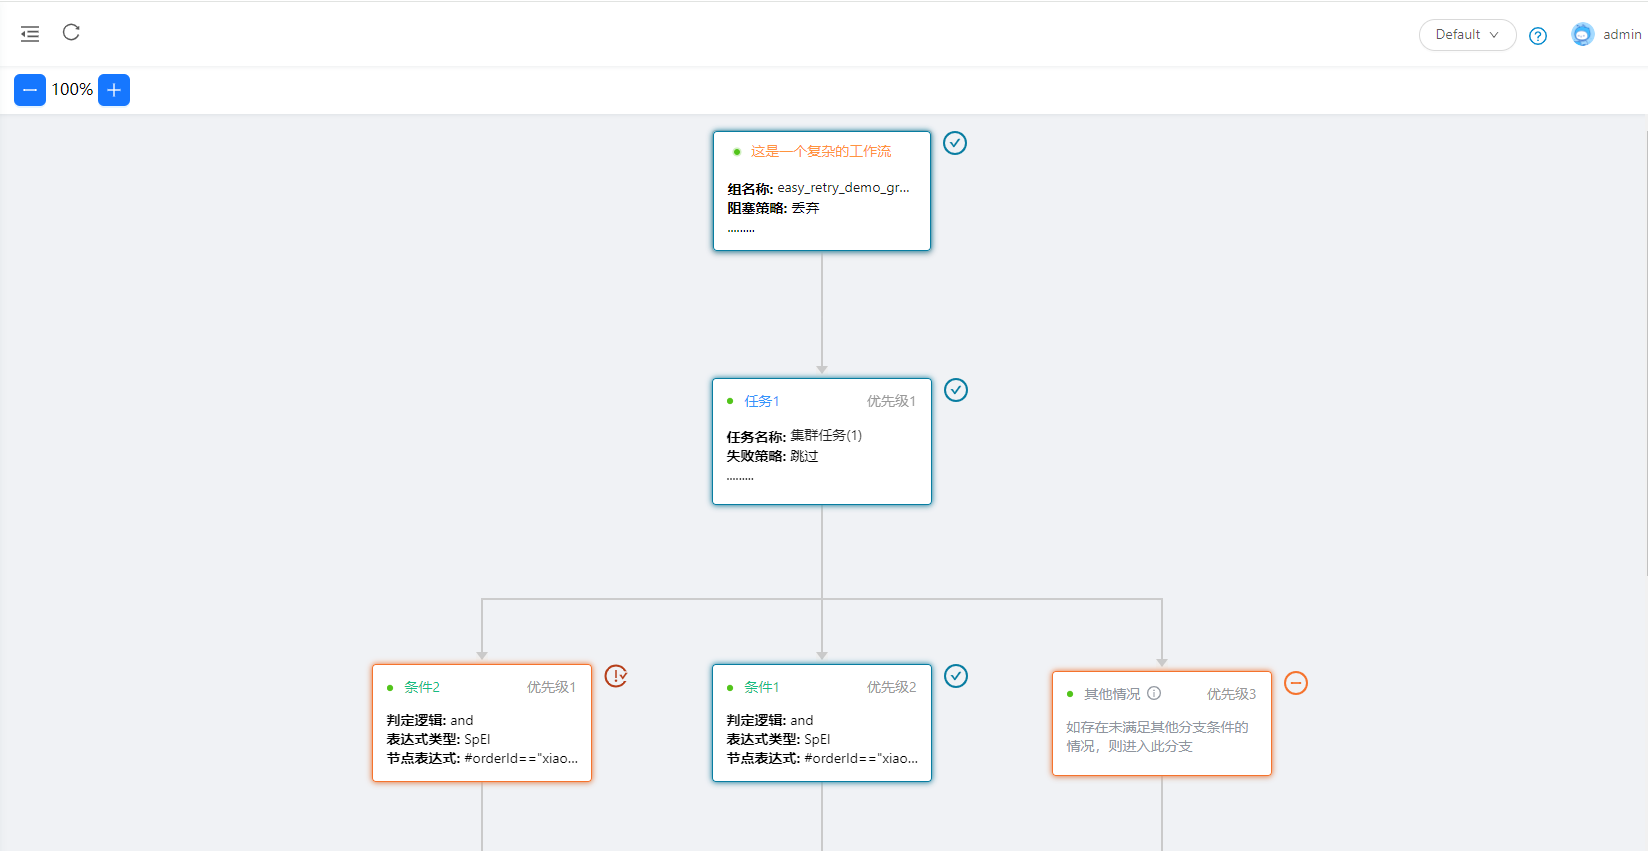Open the 条件2 condition node card
Viewport: 1648px width, 851px height.
coord(481,723)
